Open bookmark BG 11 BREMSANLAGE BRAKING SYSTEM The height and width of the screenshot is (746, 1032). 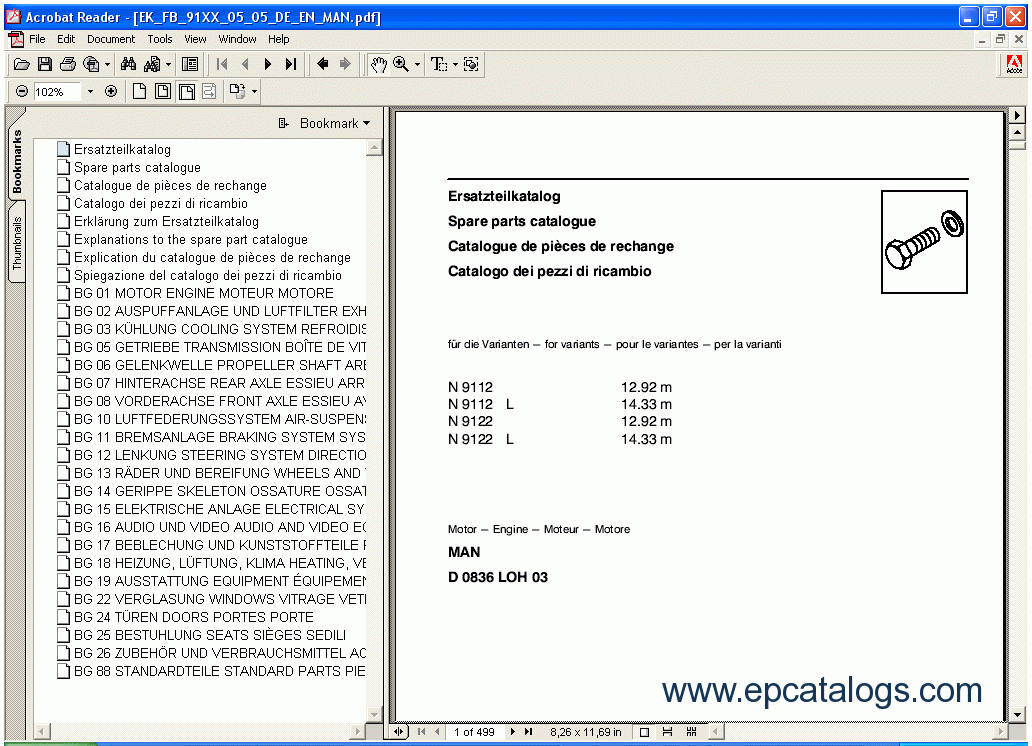tap(220, 437)
